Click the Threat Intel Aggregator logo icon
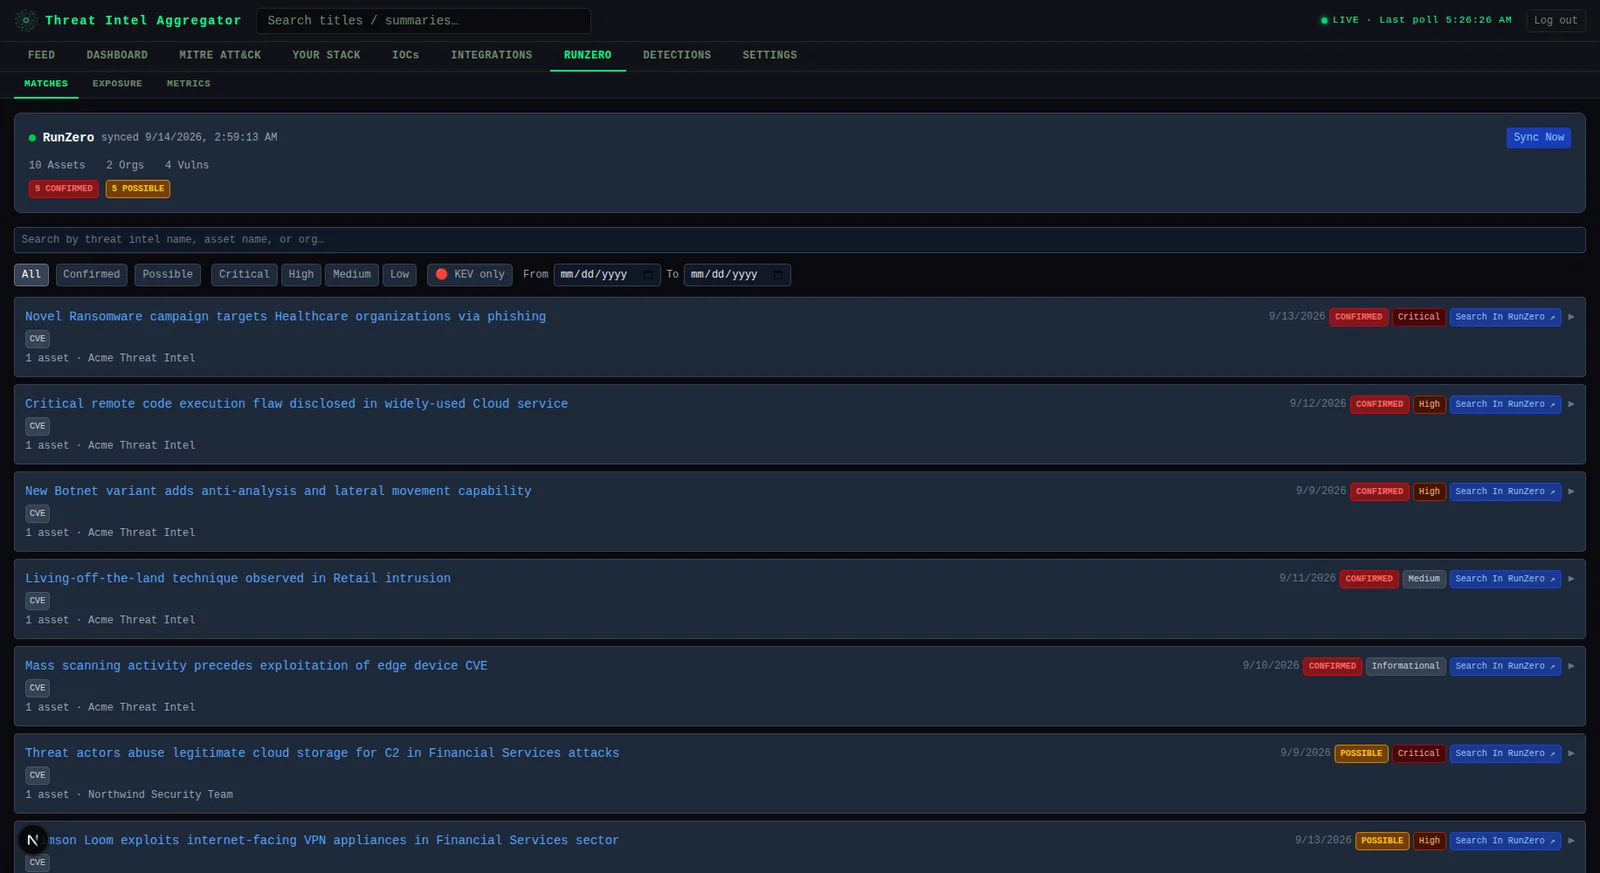This screenshot has height=873, width=1600. (x=26, y=20)
